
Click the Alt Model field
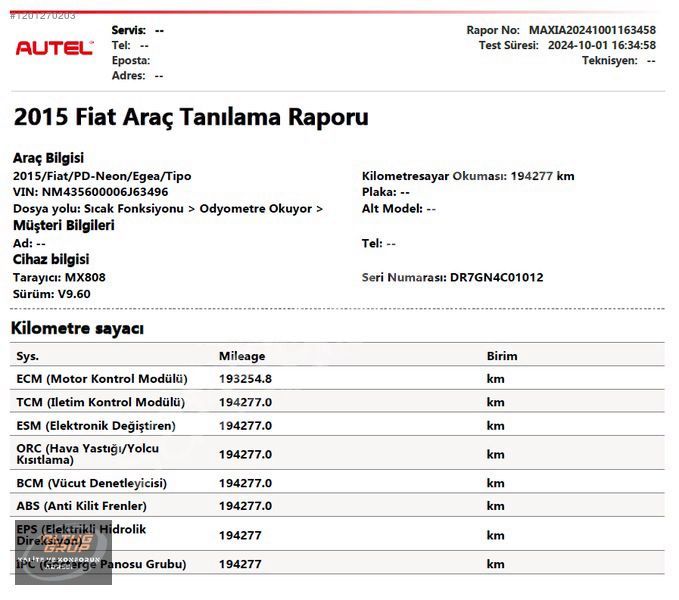(x=398, y=209)
